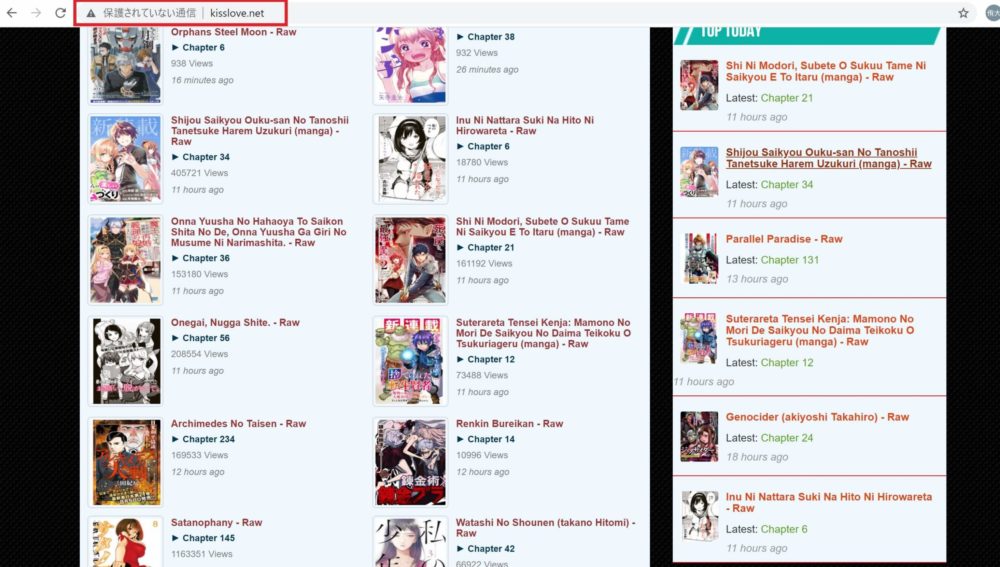Screen dimensions: 1000x567
Task: Click the not-secure warning triangle icon
Action: [x=91, y=13]
